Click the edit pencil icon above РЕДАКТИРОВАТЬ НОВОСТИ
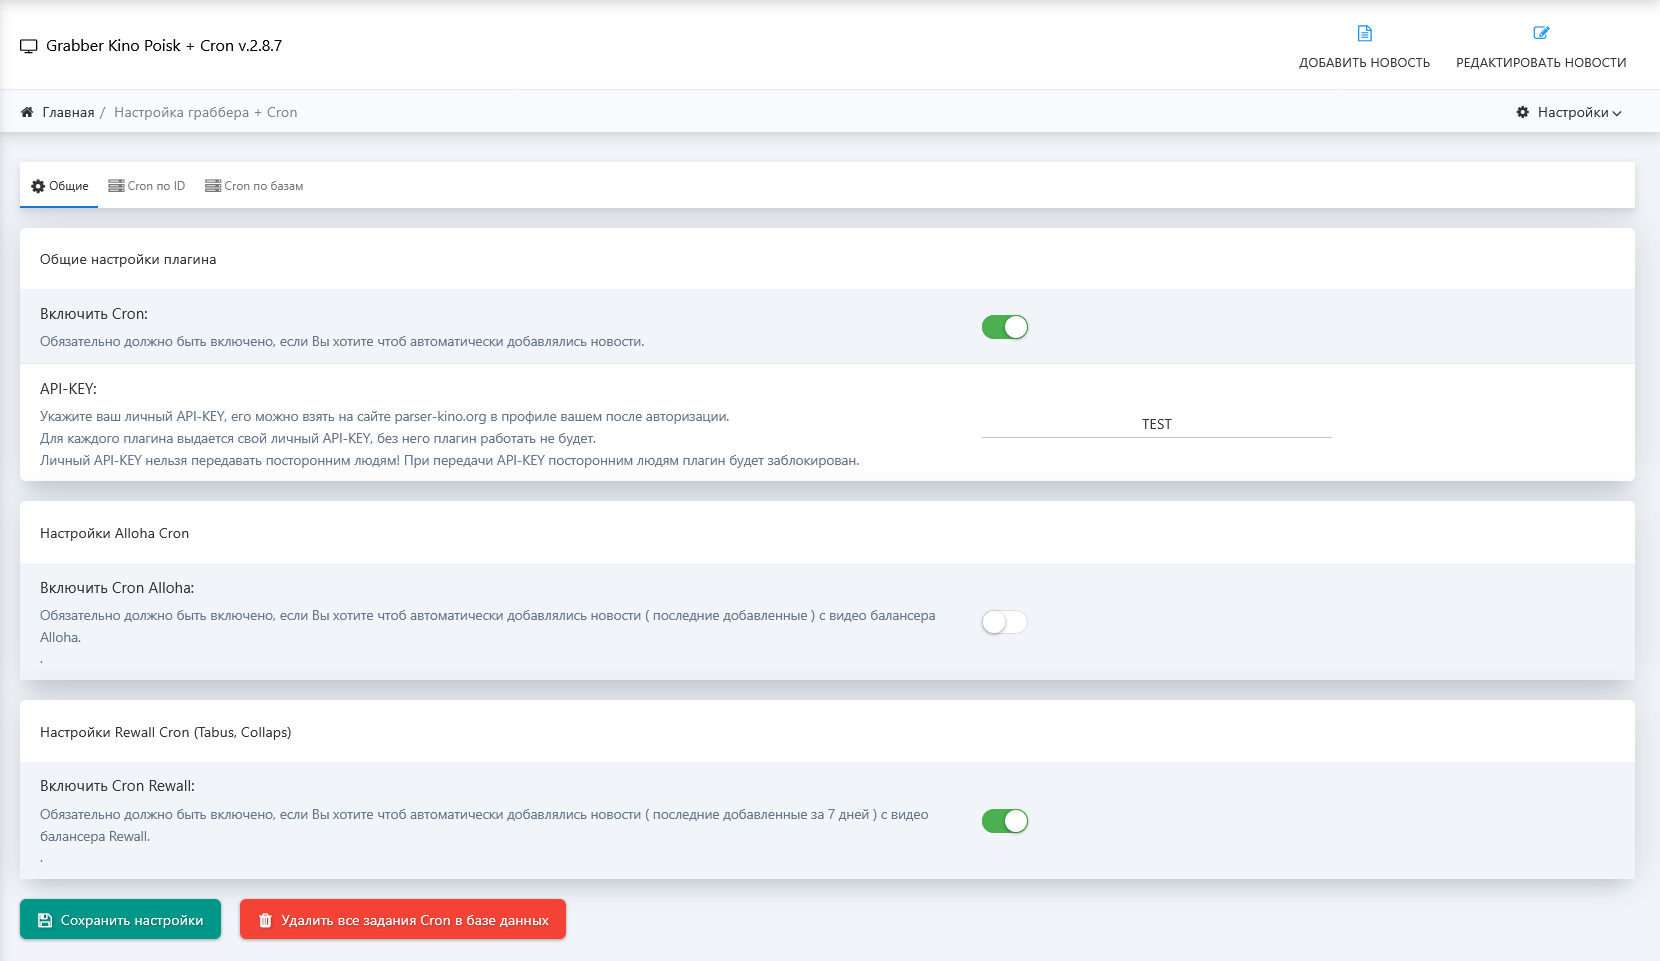The width and height of the screenshot is (1660, 961). (x=1541, y=33)
